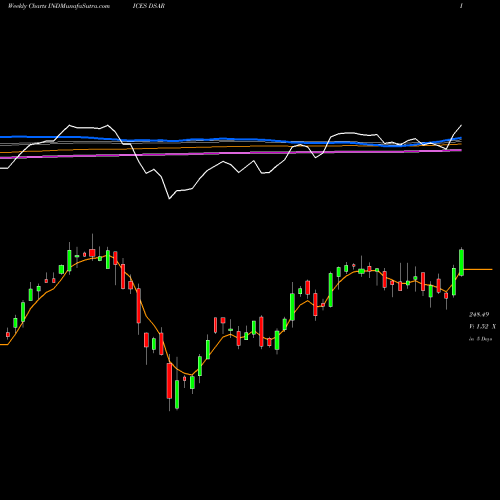Click the last green weekly candlestick
This screenshot has width=500, height=500.
tap(462, 262)
